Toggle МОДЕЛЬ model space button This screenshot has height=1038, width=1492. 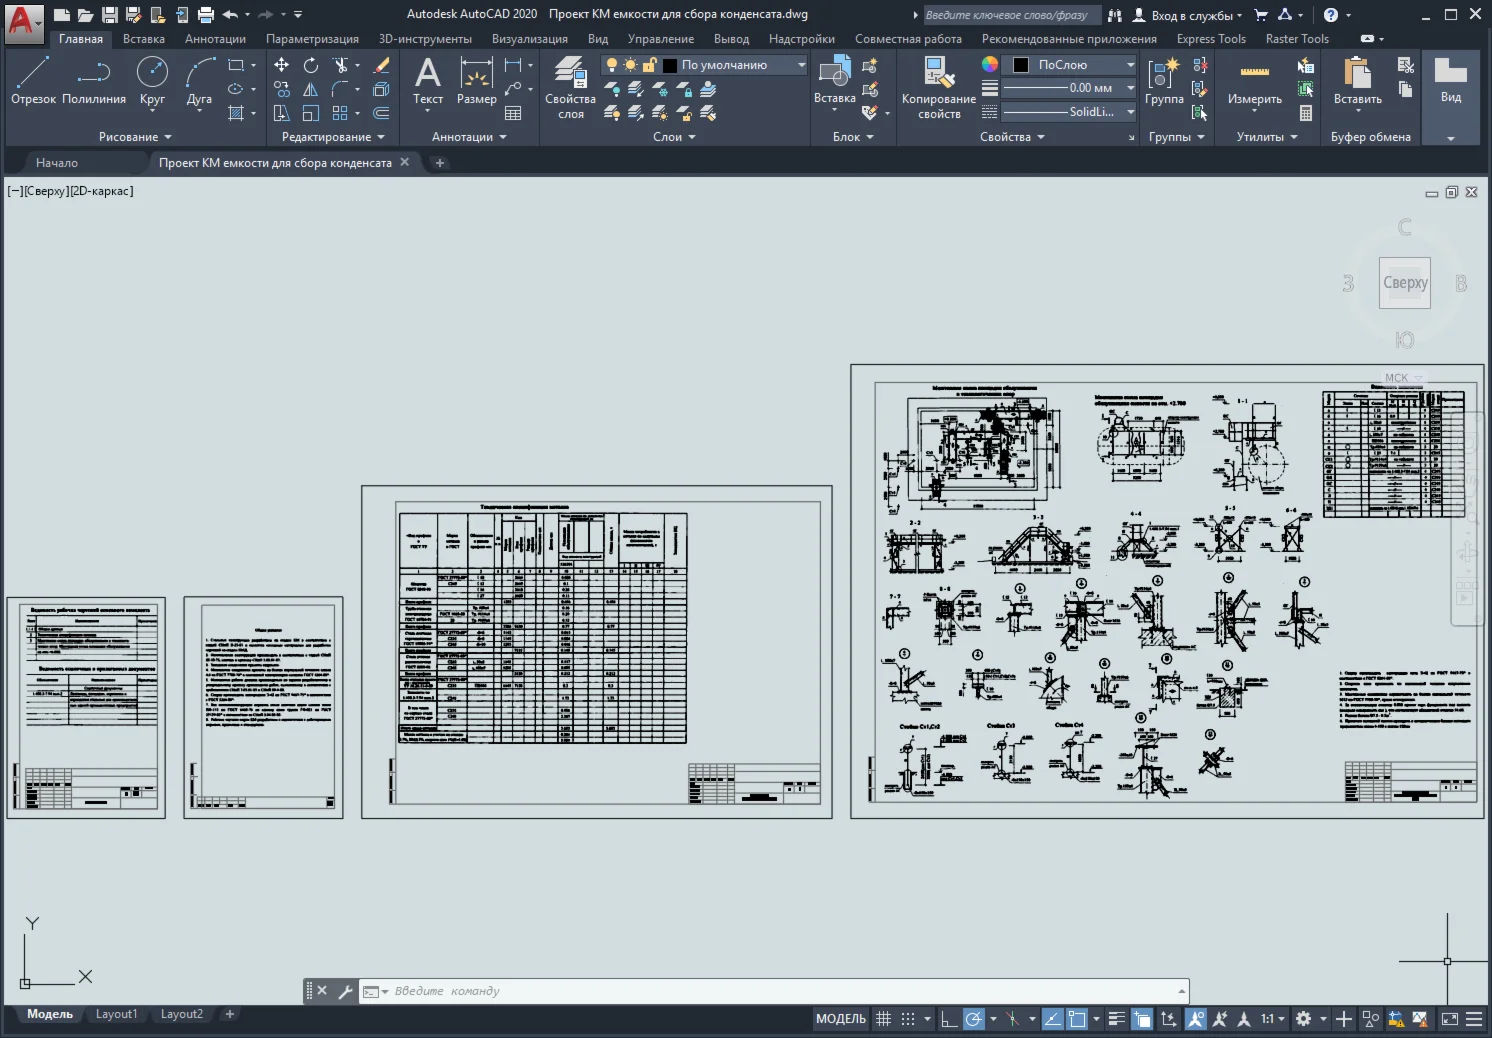(841, 1019)
